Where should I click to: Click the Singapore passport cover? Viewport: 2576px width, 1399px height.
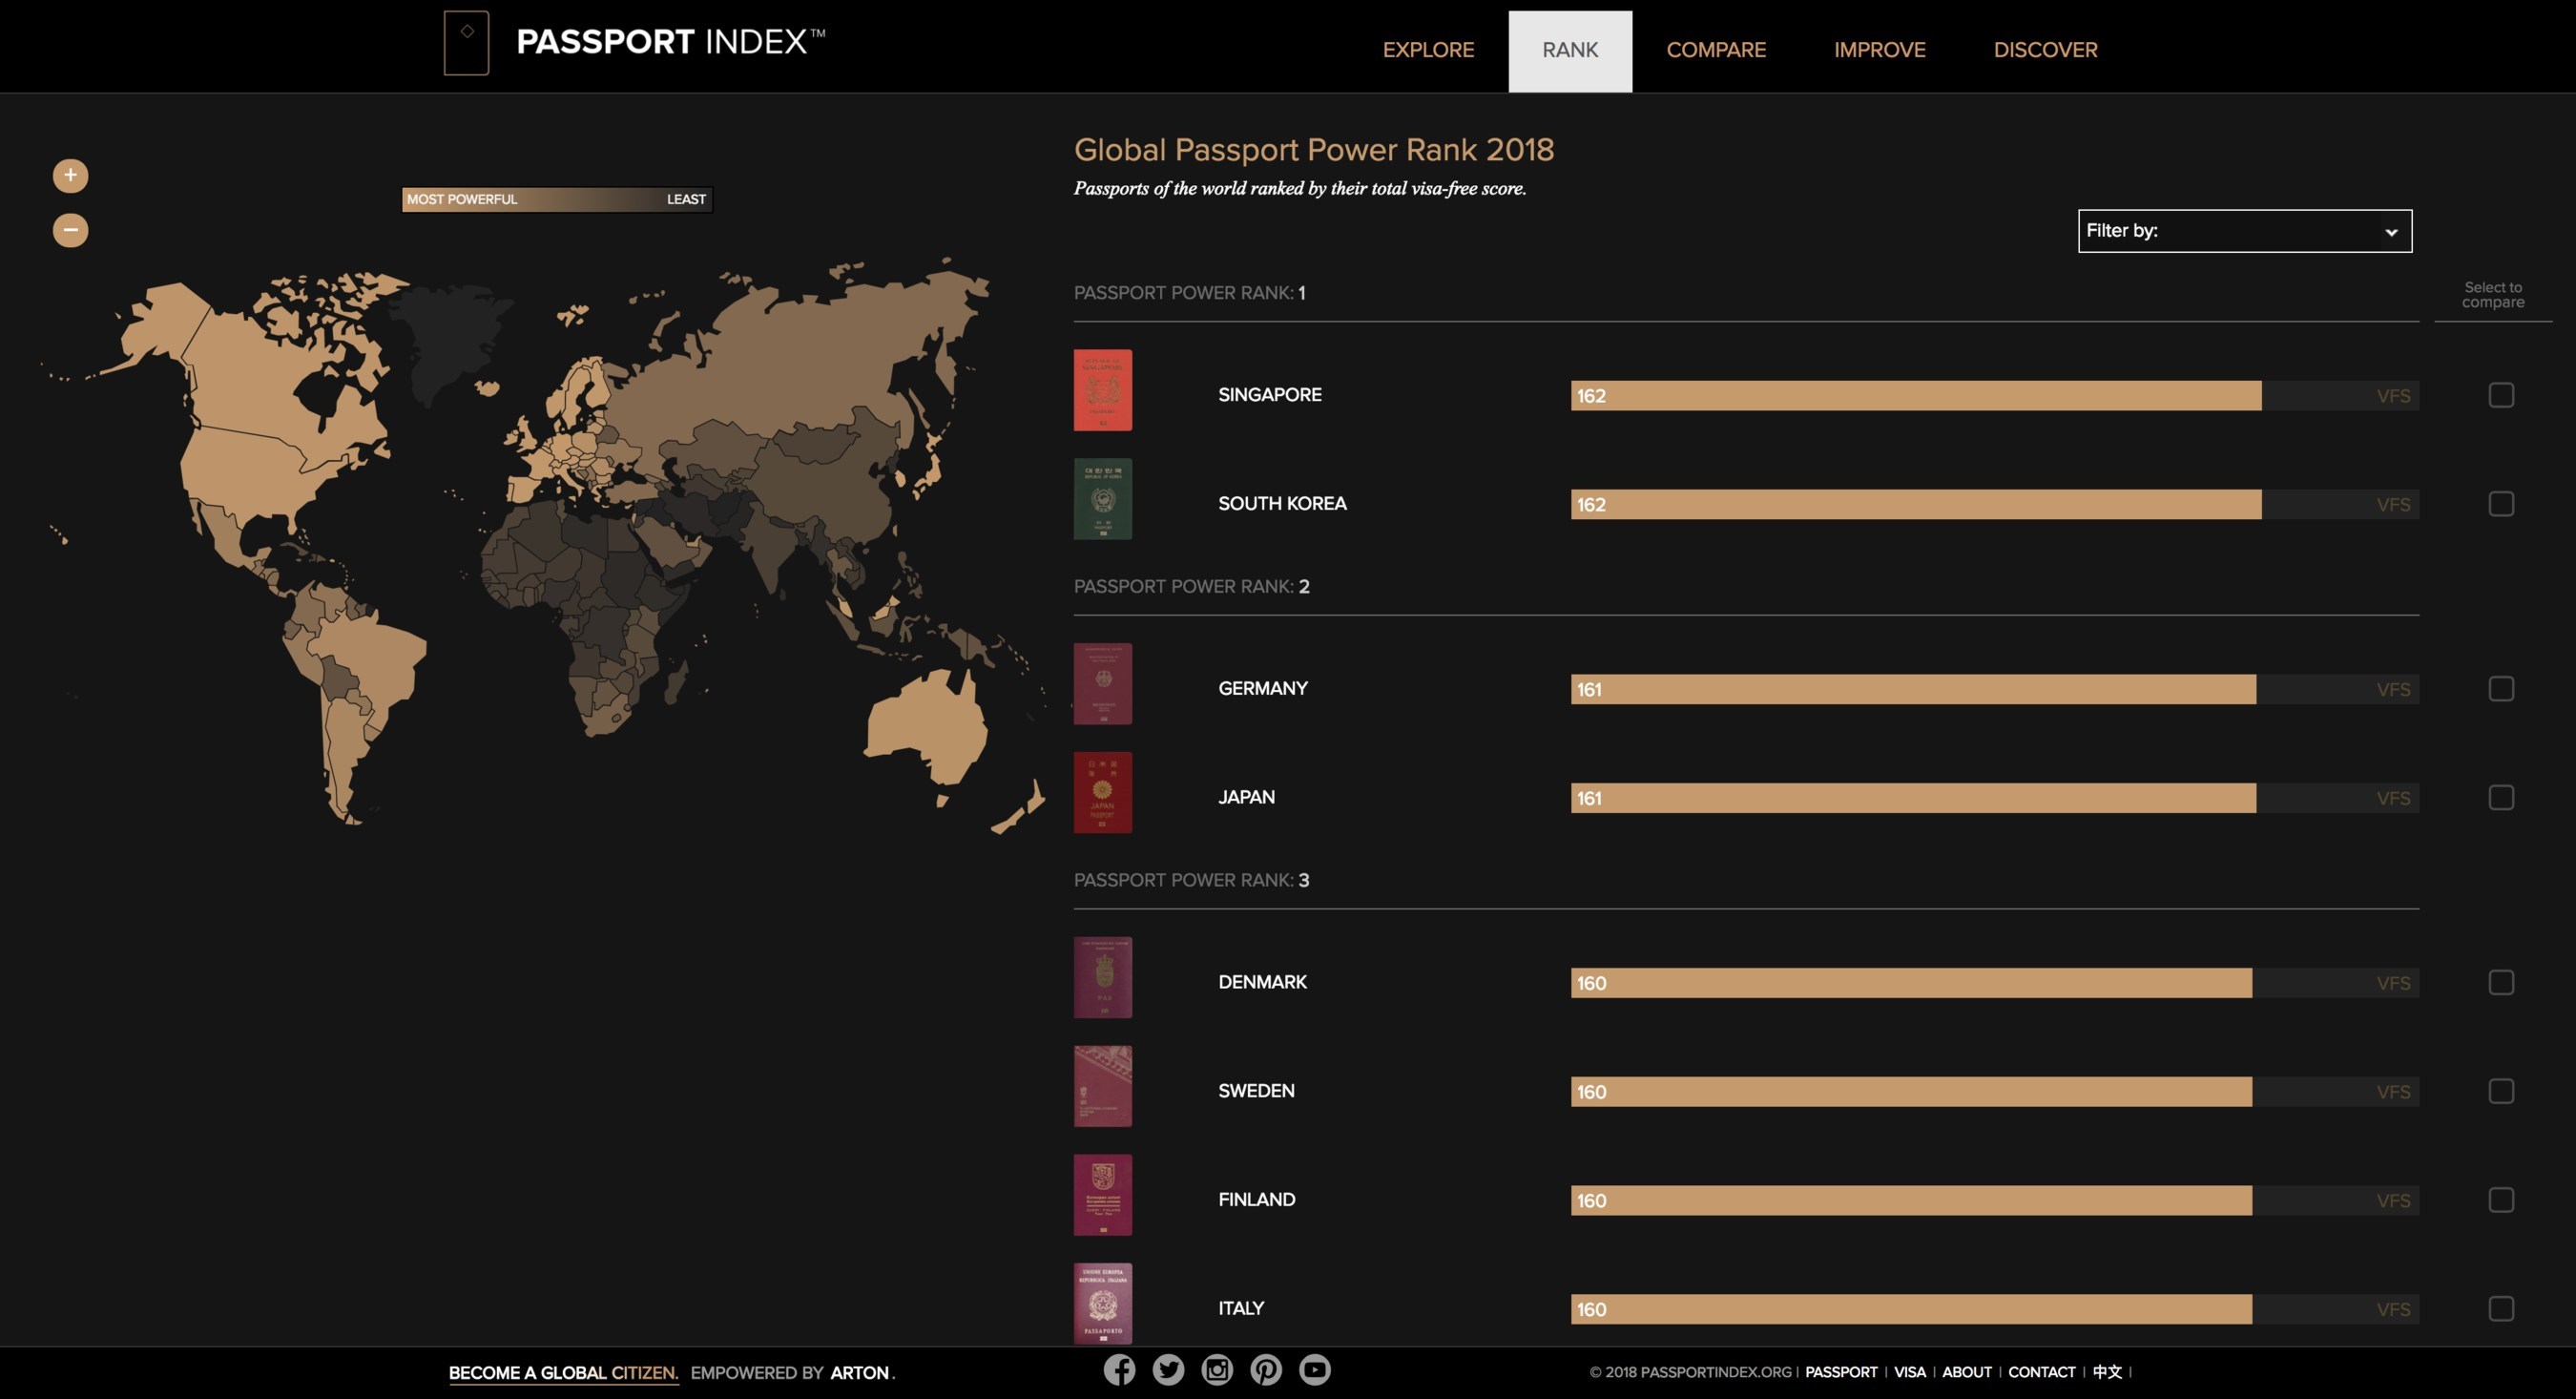(1103, 390)
